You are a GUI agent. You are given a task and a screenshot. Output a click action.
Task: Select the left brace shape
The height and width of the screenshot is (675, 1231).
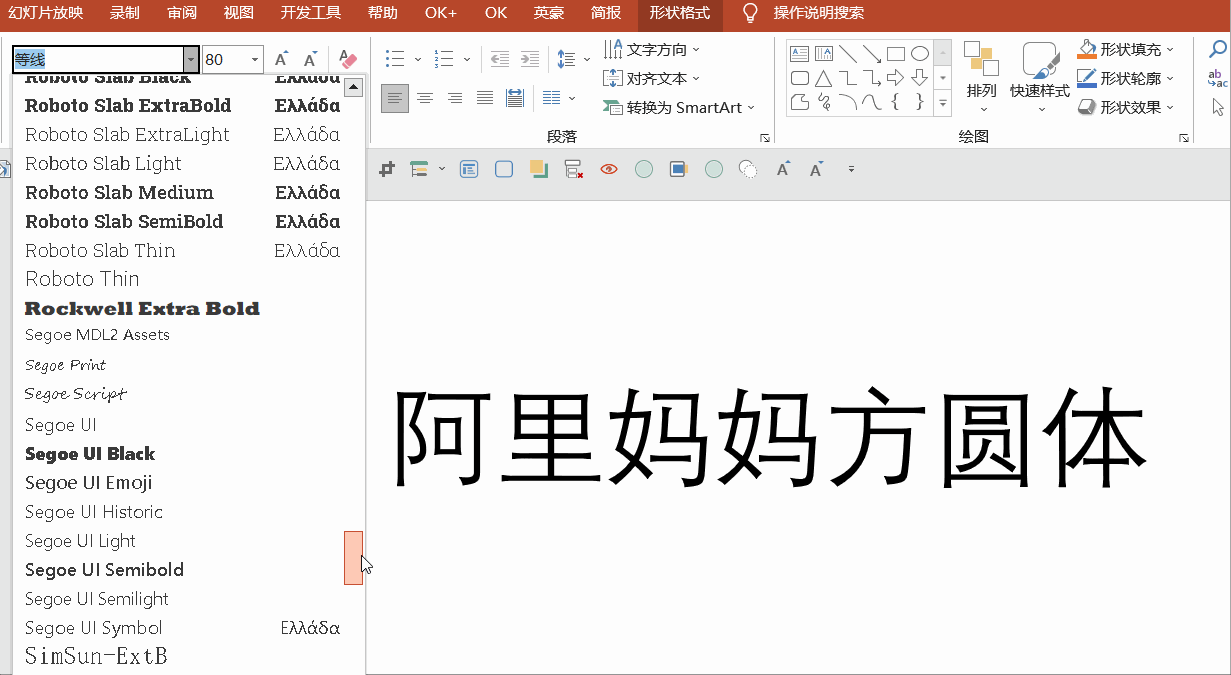896,102
